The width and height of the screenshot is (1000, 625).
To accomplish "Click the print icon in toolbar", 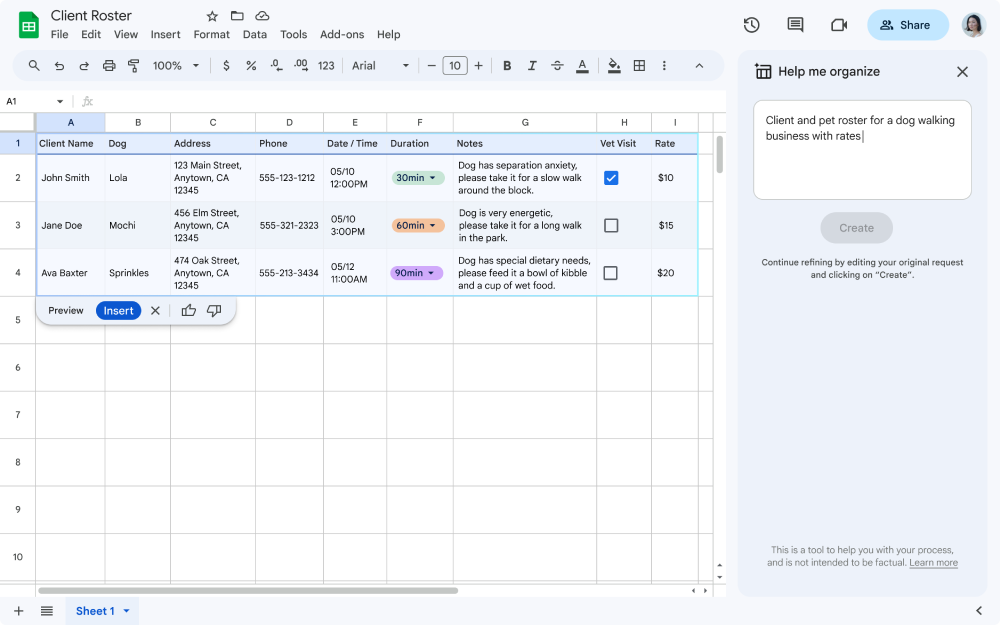I will point(109,66).
